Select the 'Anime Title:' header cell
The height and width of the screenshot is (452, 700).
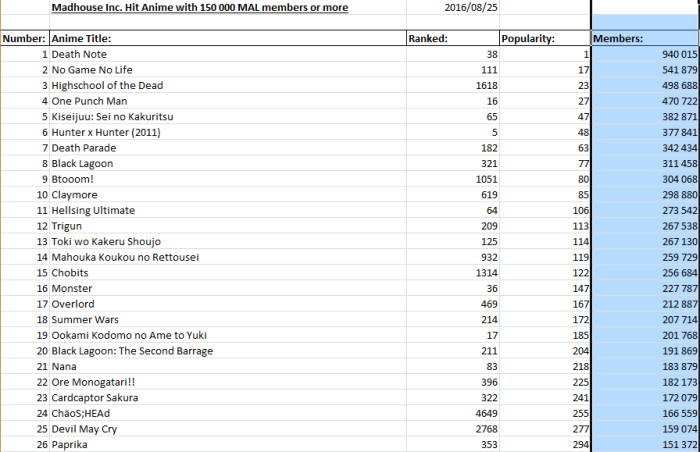pyautogui.click(x=228, y=38)
